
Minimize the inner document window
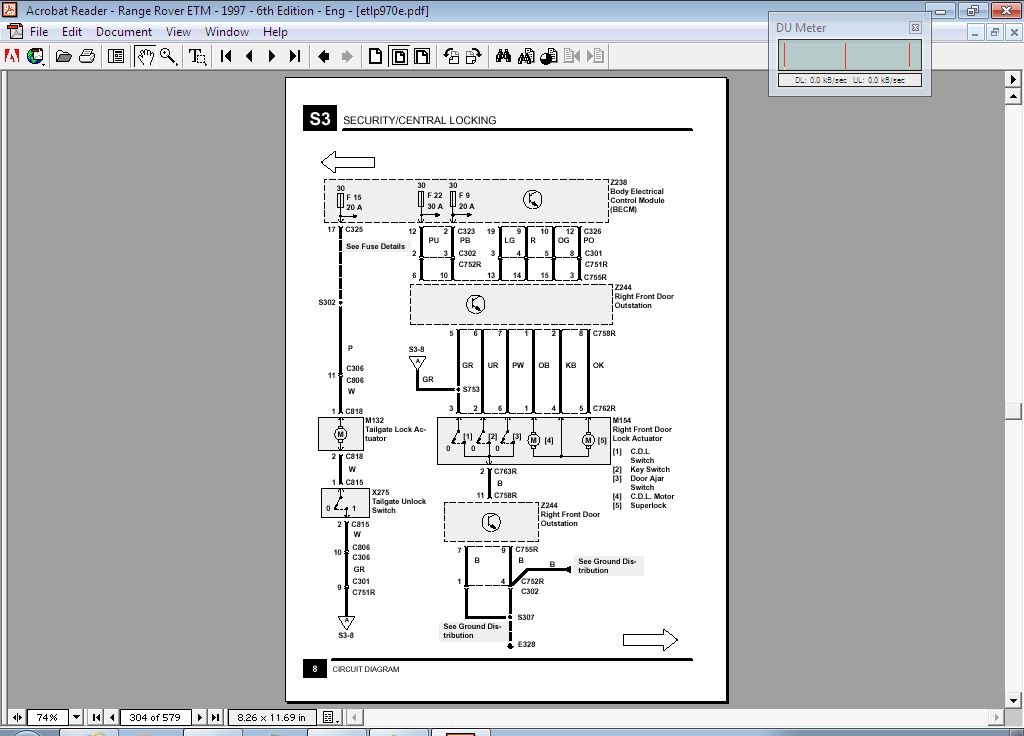[975, 32]
